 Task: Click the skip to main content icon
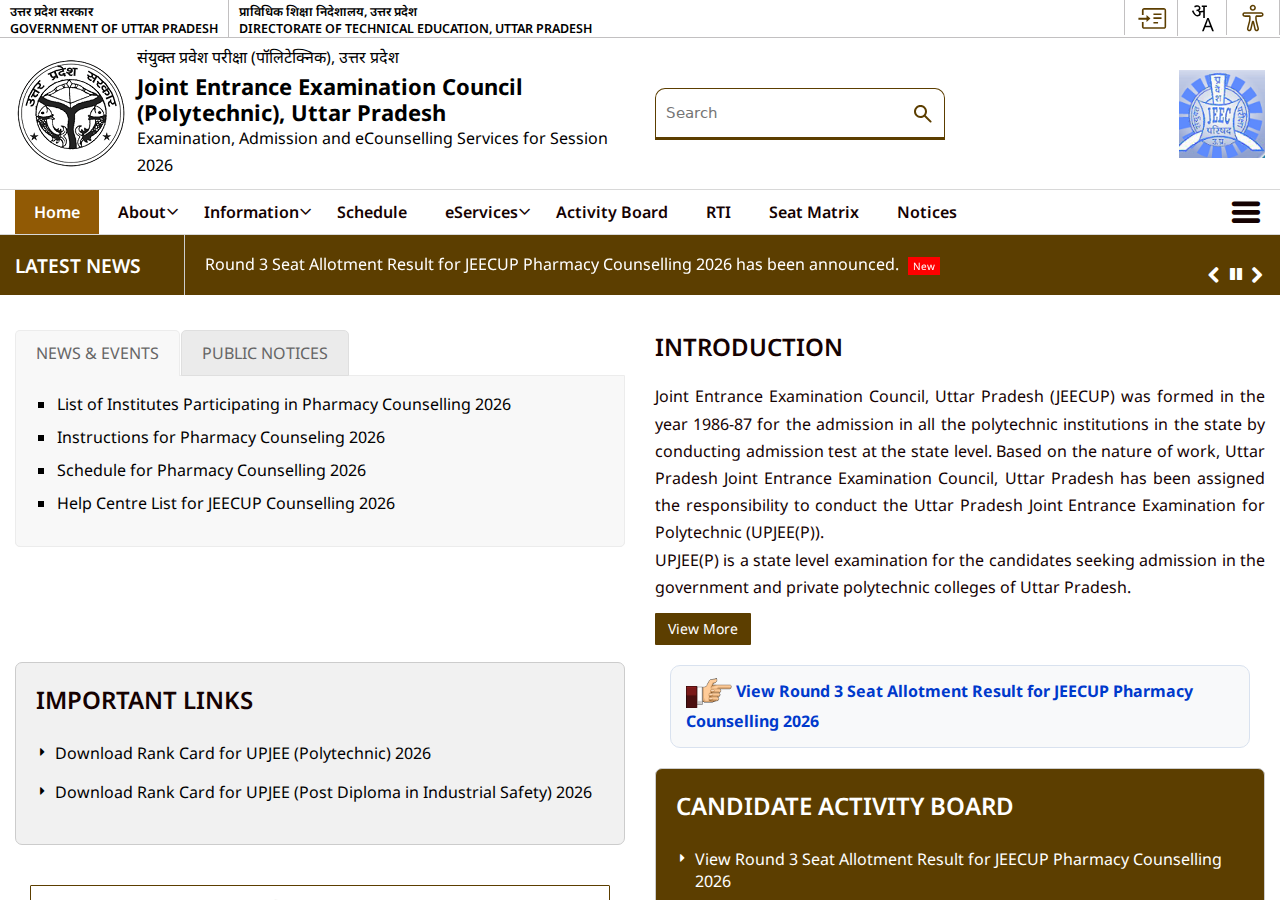1152,18
